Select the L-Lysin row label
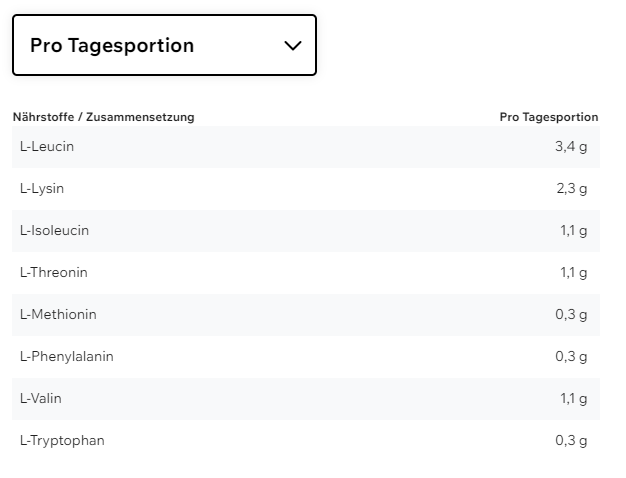The width and height of the screenshot is (626, 478). (42, 189)
